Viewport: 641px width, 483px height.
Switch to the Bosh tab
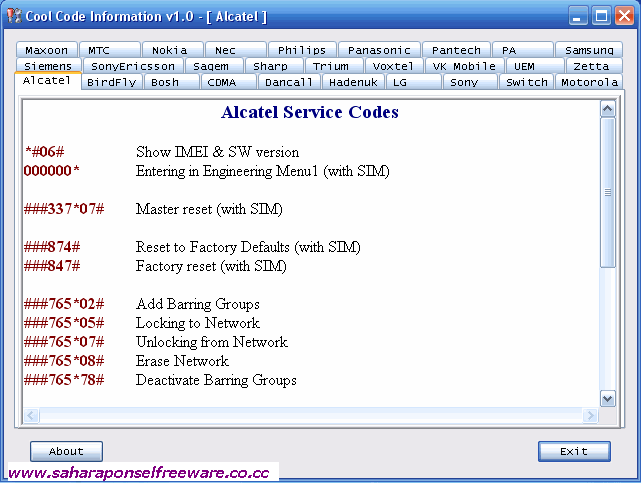172,82
